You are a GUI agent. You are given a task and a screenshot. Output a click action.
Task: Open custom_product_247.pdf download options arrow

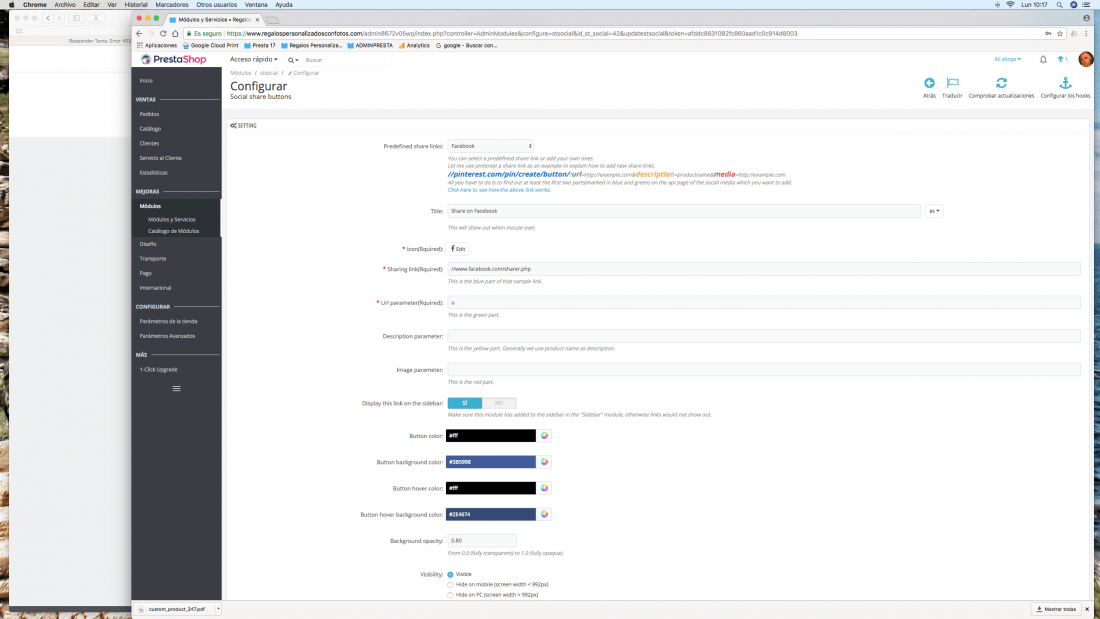(218, 609)
